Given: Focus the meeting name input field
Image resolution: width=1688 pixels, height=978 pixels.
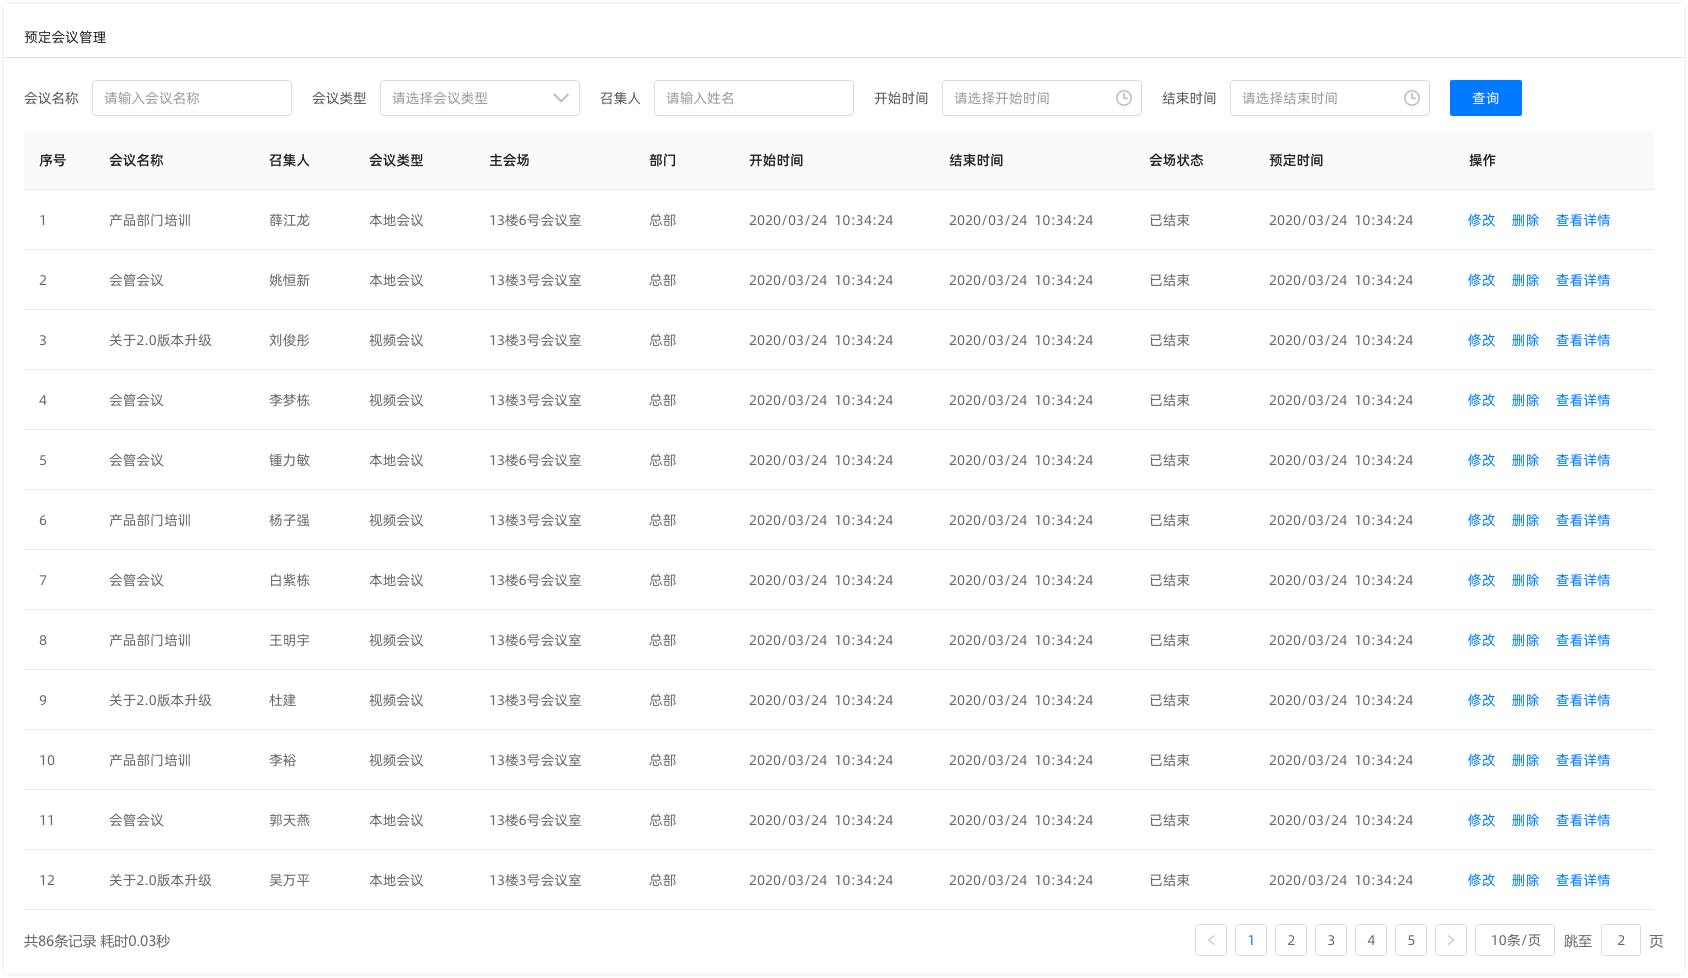Looking at the screenshot, I should [192, 98].
